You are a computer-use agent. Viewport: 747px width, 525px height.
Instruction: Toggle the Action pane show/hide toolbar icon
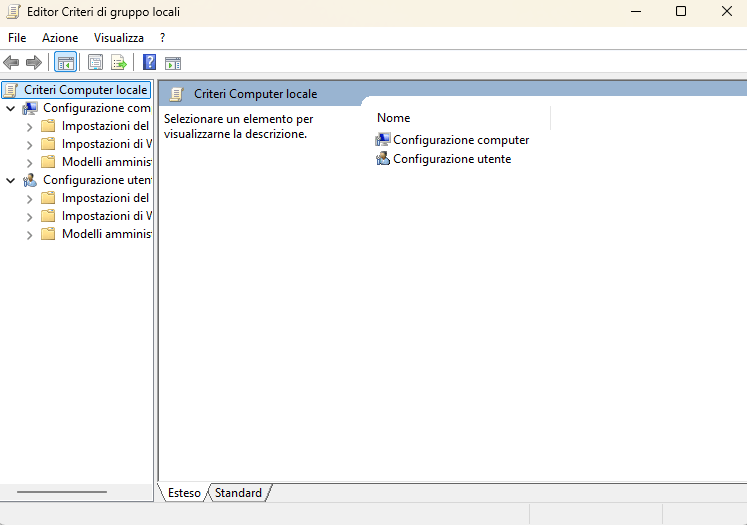[172, 62]
